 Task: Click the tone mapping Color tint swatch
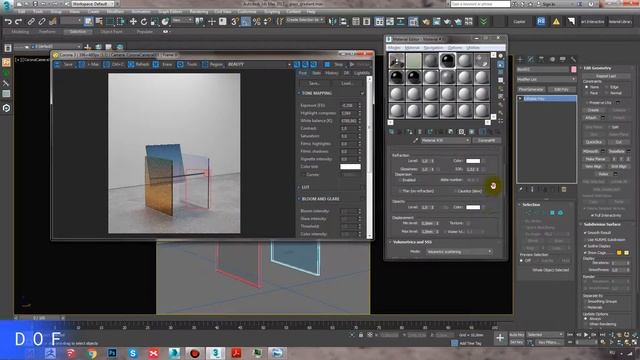[x=350, y=167]
